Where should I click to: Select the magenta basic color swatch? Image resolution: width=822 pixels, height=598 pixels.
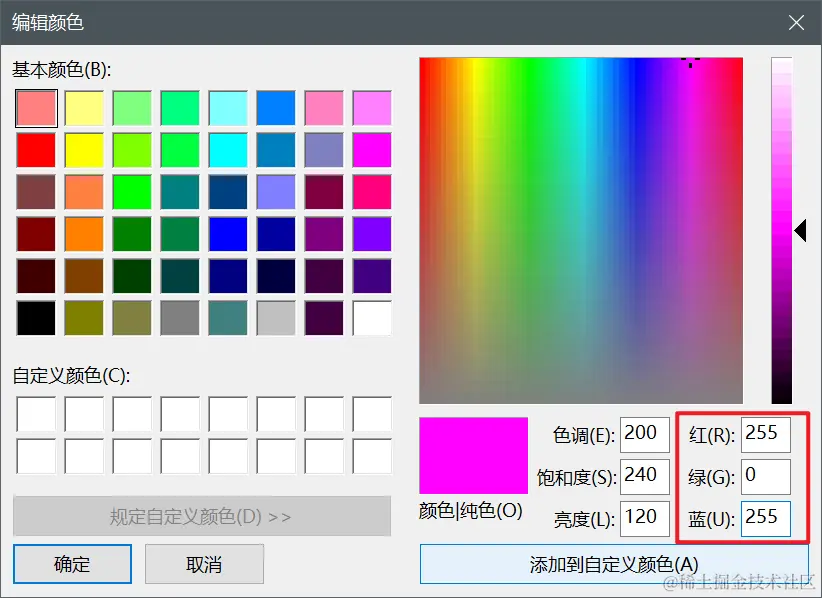point(371,150)
